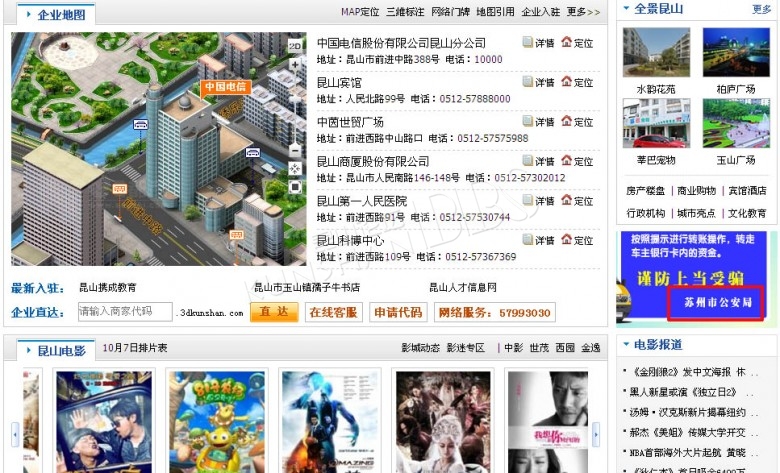
Task: Open the 商业购物 category link
Action: tap(696, 190)
